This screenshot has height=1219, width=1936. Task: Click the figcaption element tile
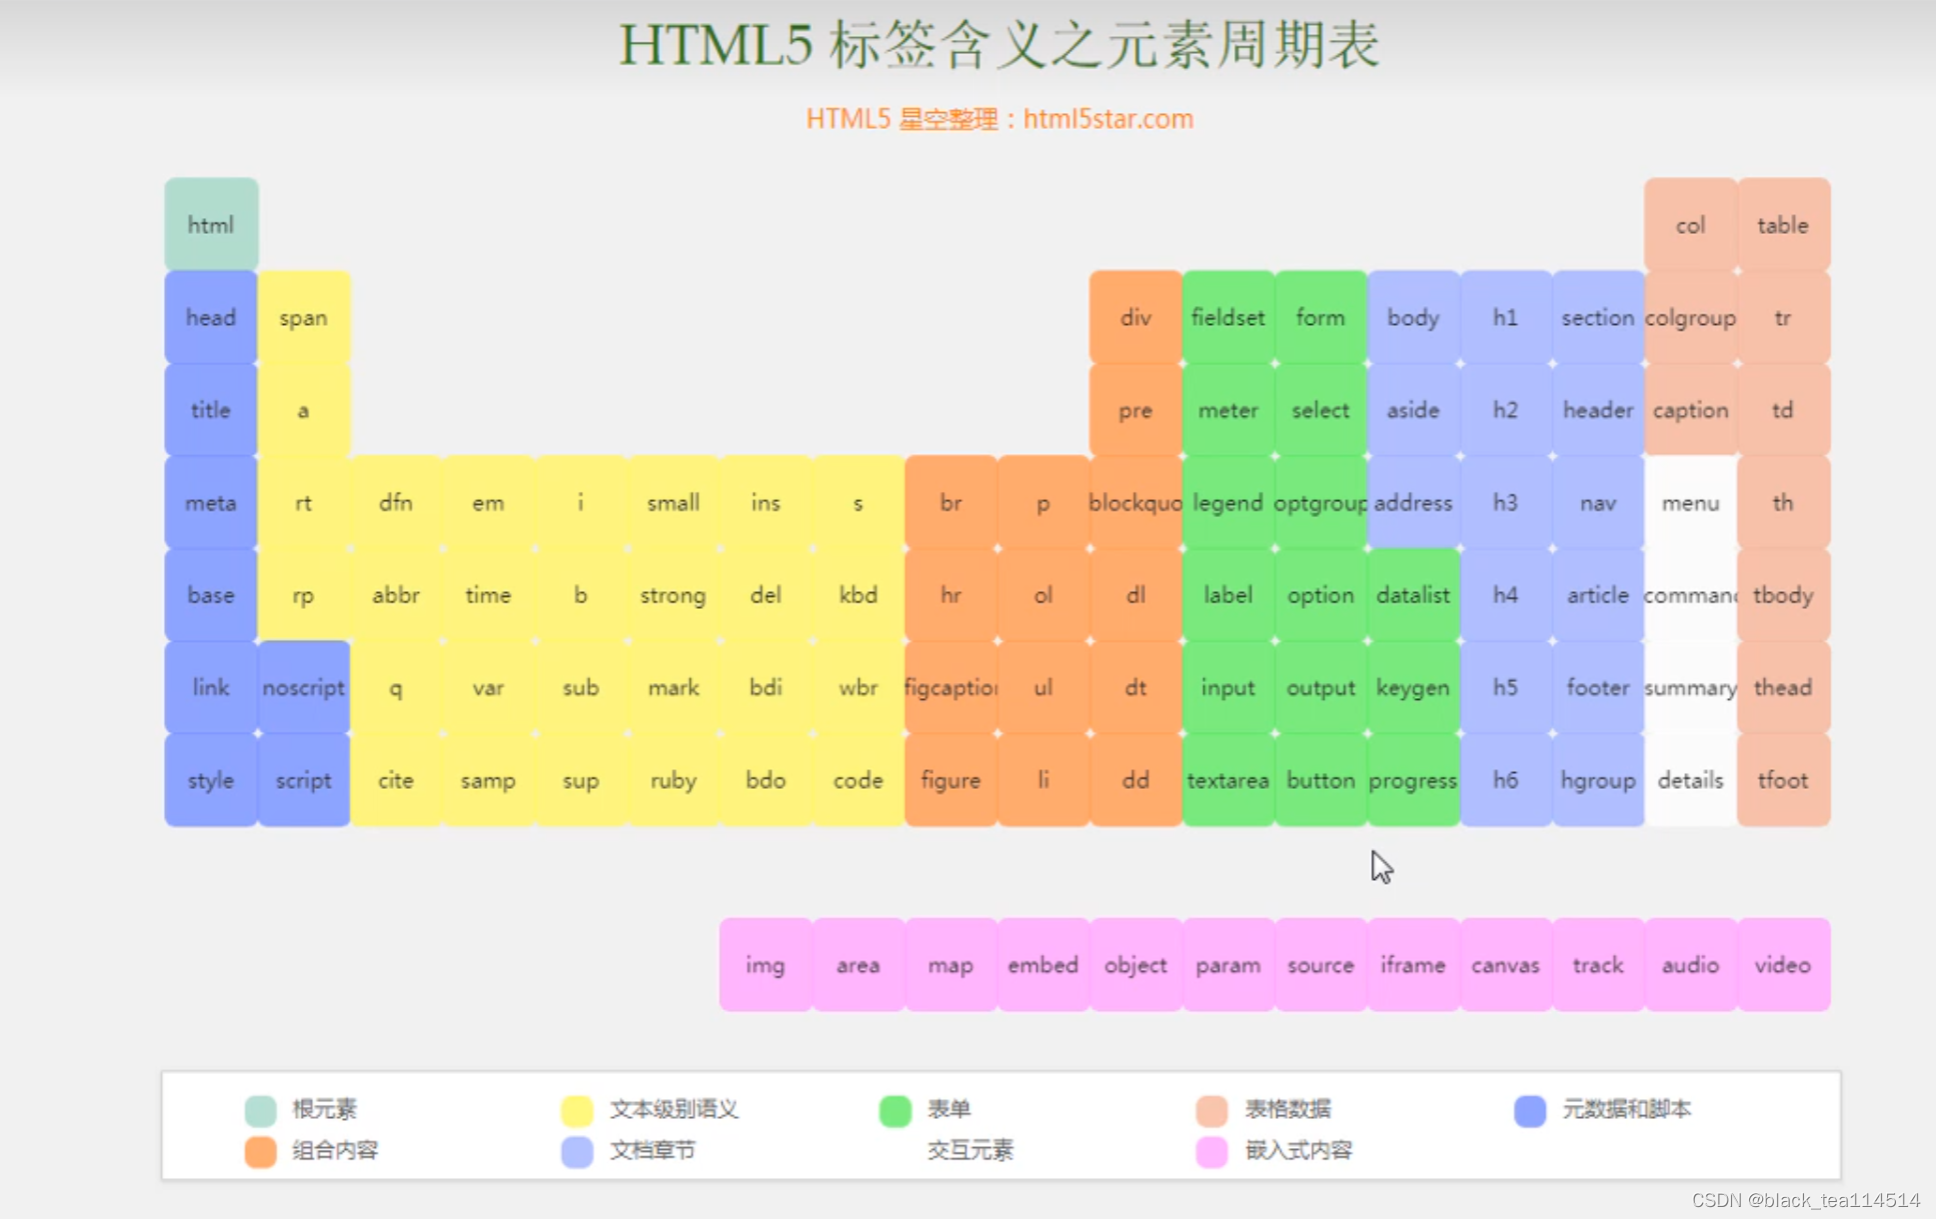[950, 687]
